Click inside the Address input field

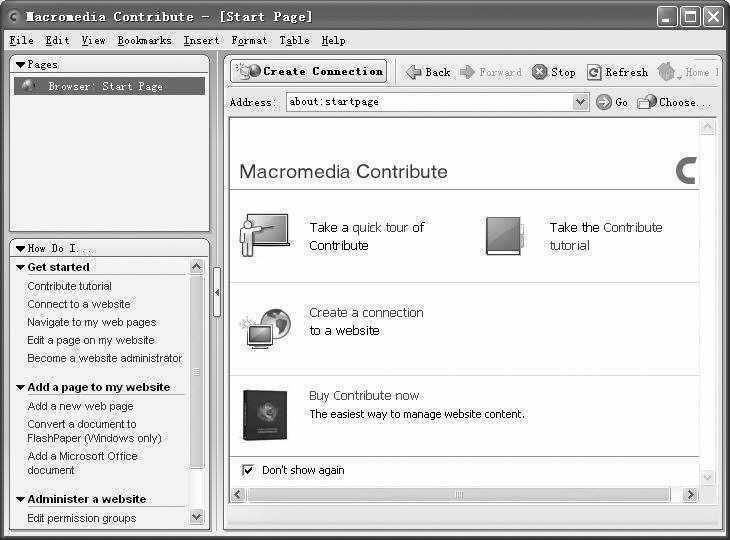tap(430, 102)
